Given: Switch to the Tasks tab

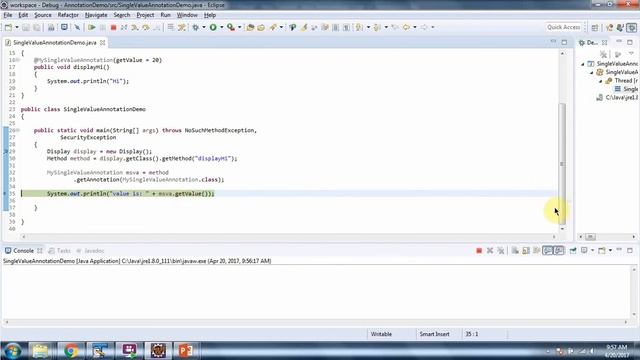Looking at the screenshot, I should [60, 251].
